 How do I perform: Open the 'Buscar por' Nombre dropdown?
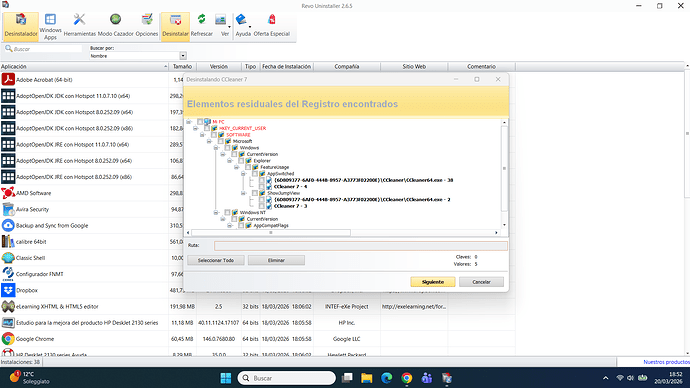[x=183, y=56]
